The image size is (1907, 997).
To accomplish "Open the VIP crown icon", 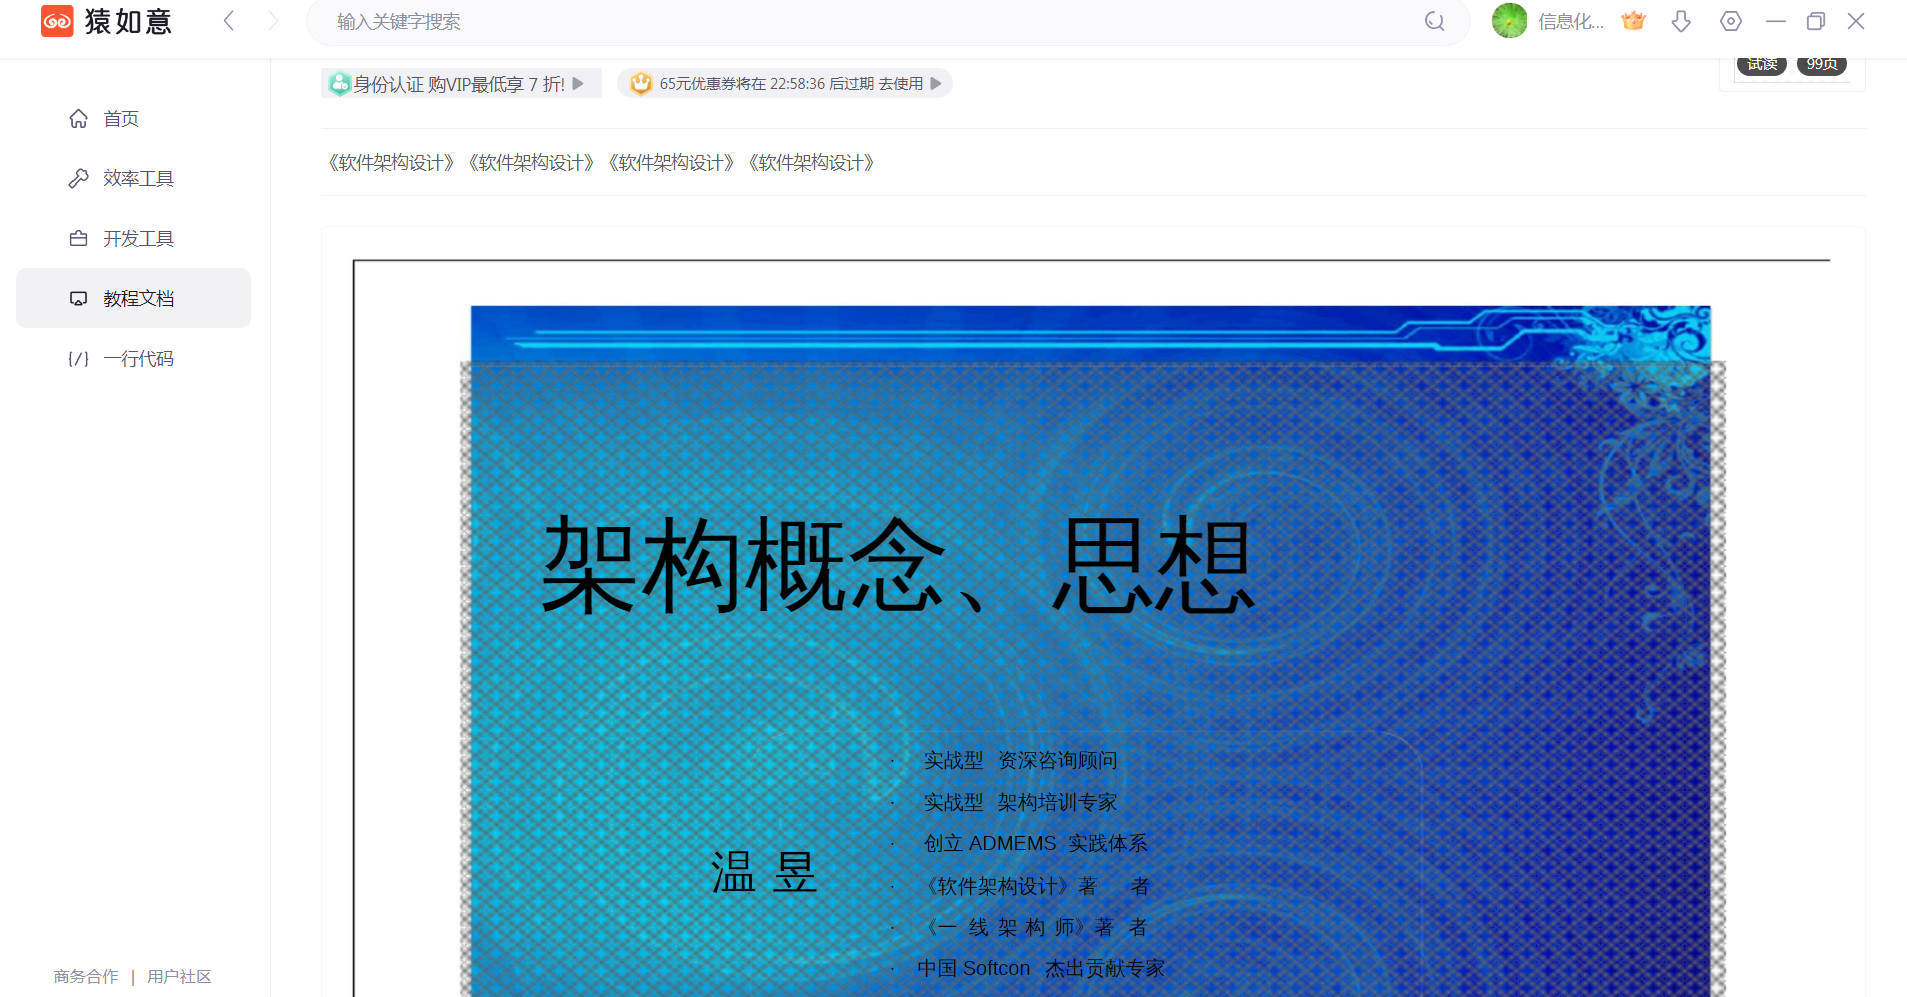I will pyautogui.click(x=1633, y=21).
